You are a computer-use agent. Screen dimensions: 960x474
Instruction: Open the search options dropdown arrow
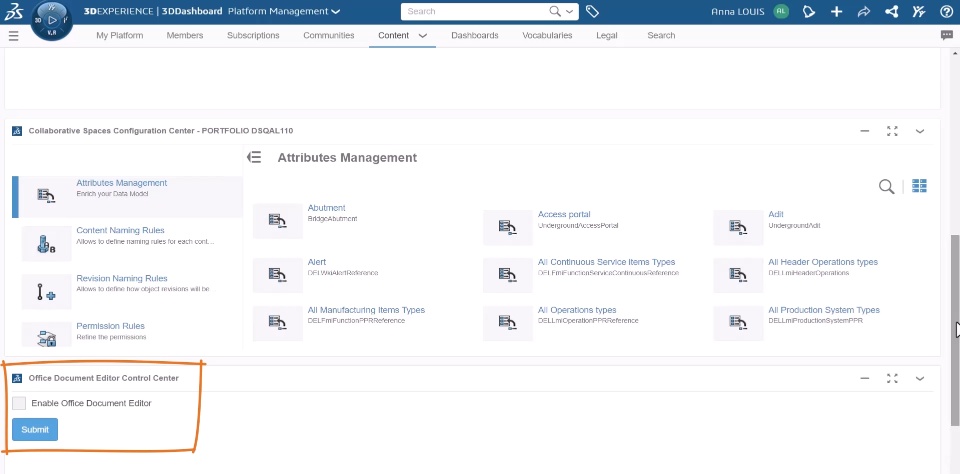click(569, 11)
